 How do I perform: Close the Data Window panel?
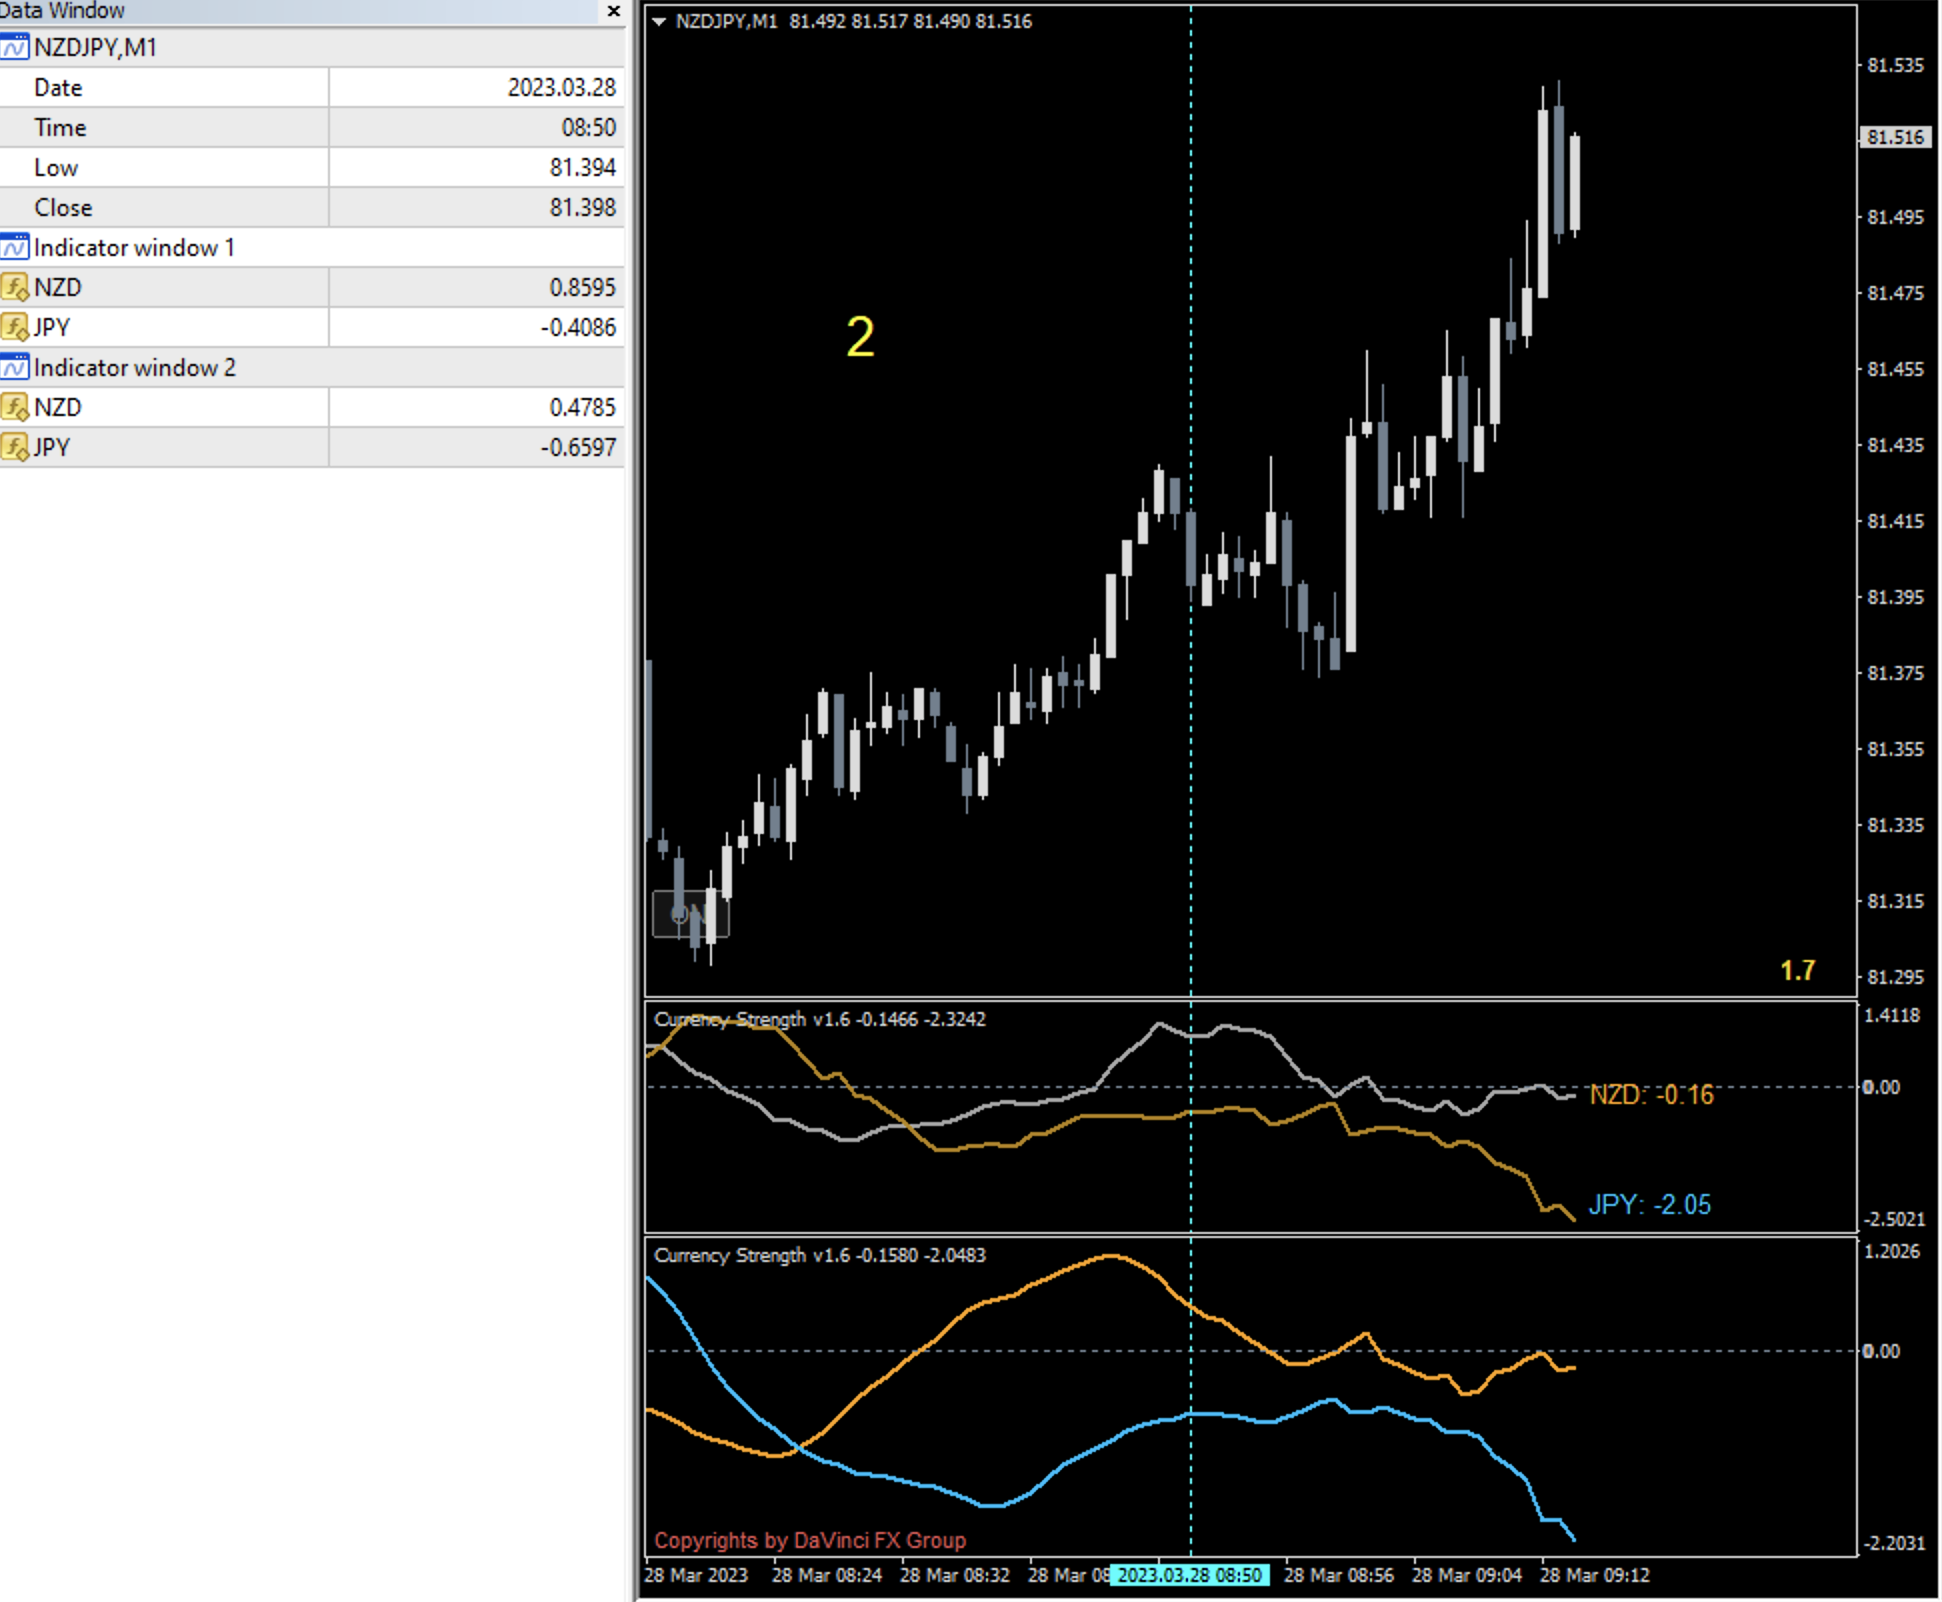[x=613, y=11]
